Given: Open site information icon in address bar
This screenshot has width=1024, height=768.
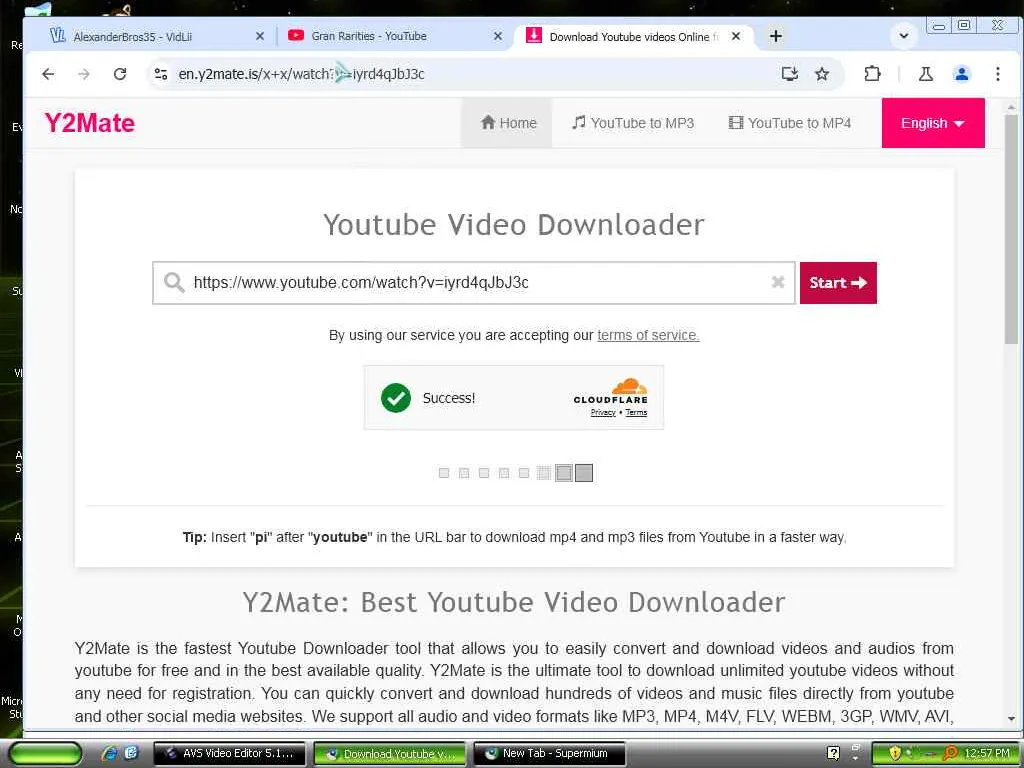Looking at the screenshot, I should 161,74.
